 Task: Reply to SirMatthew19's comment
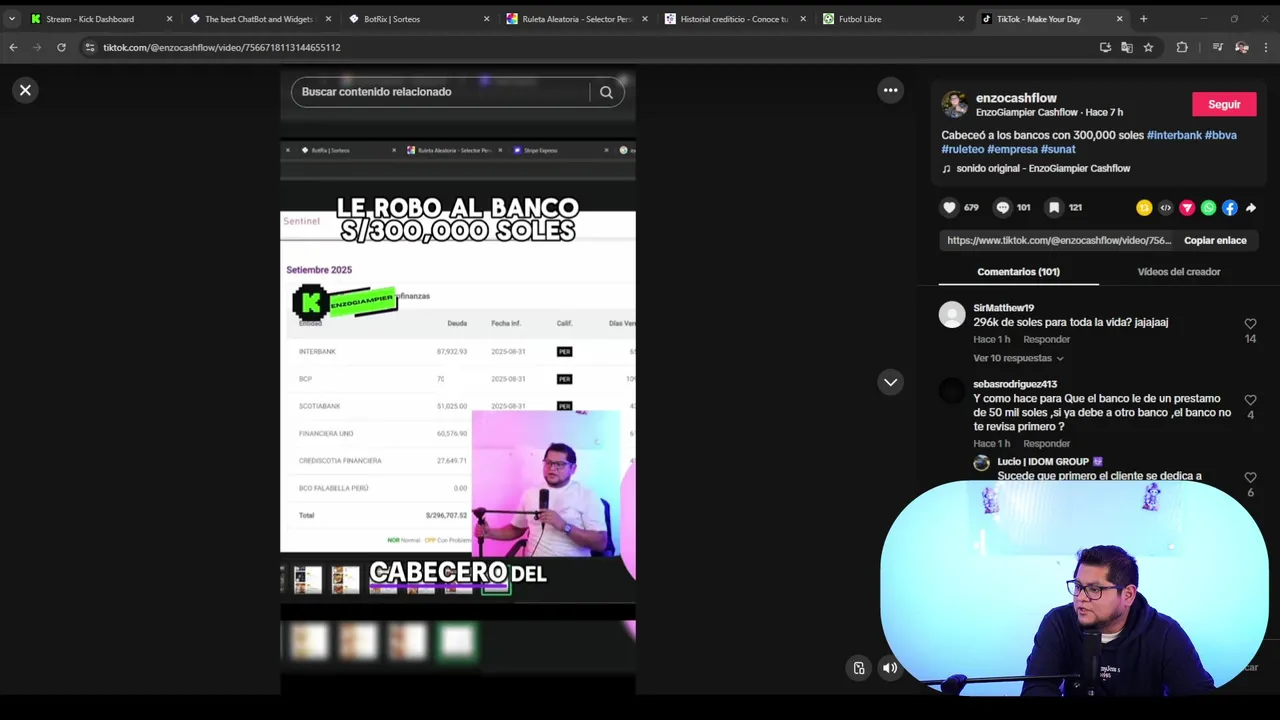coord(1046,339)
